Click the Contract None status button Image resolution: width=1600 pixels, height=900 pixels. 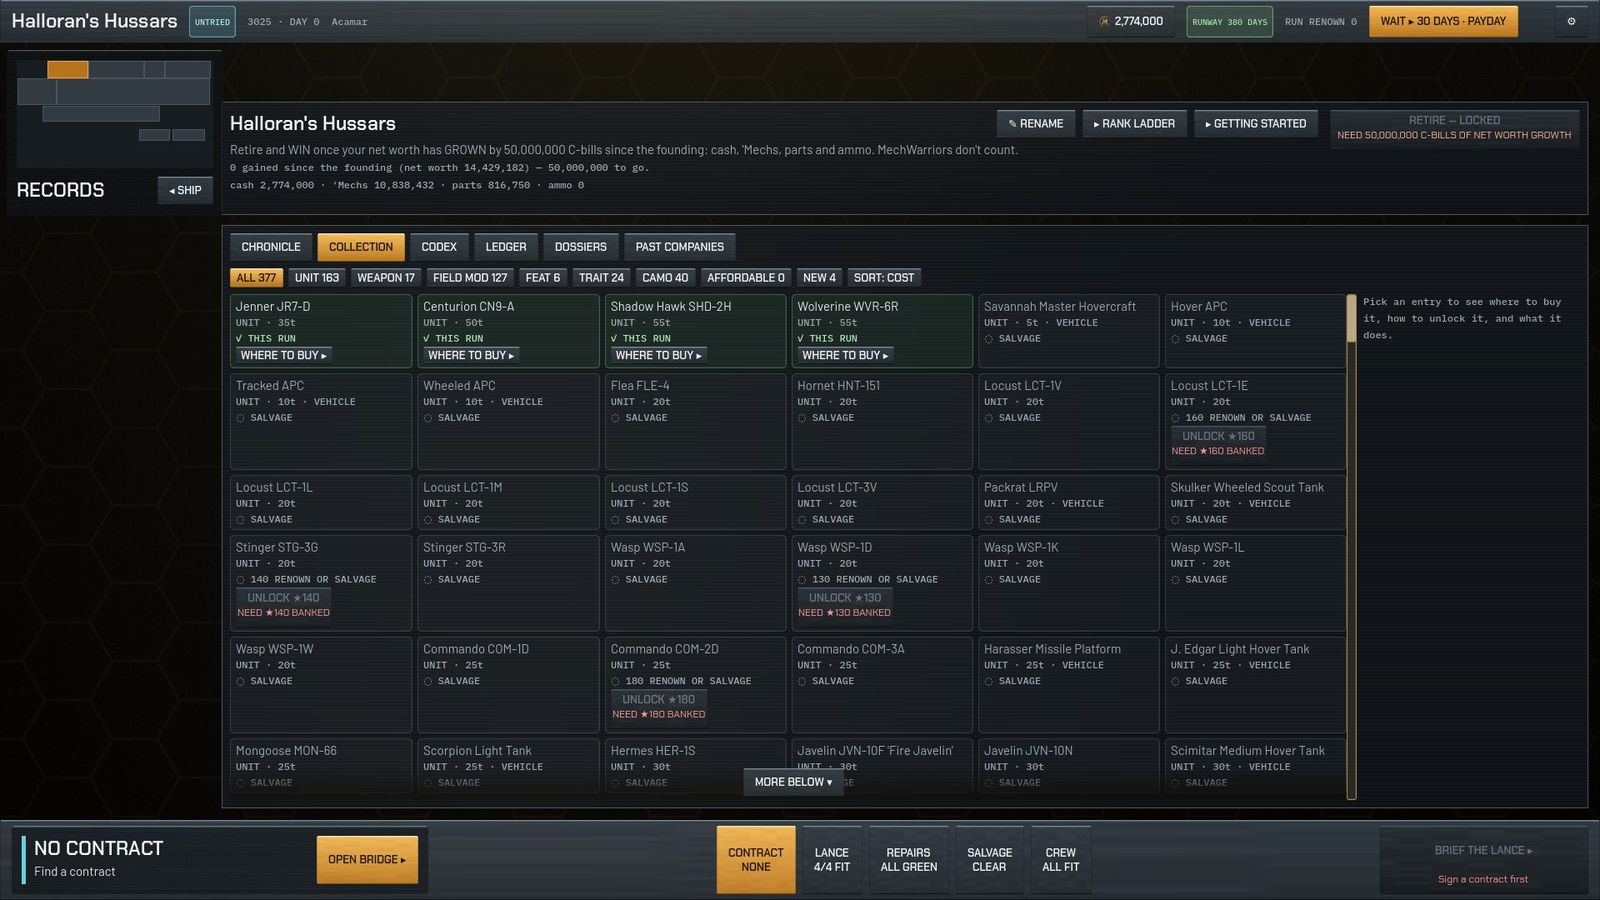[x=756, y=860]
